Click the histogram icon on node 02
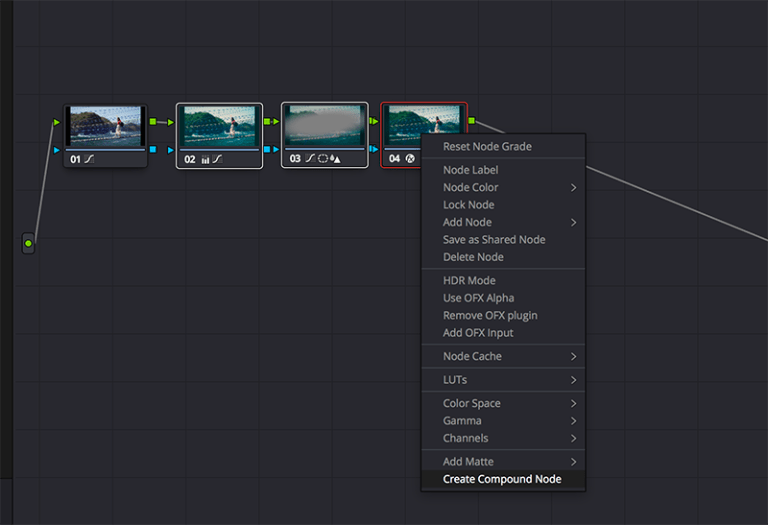 205,159
